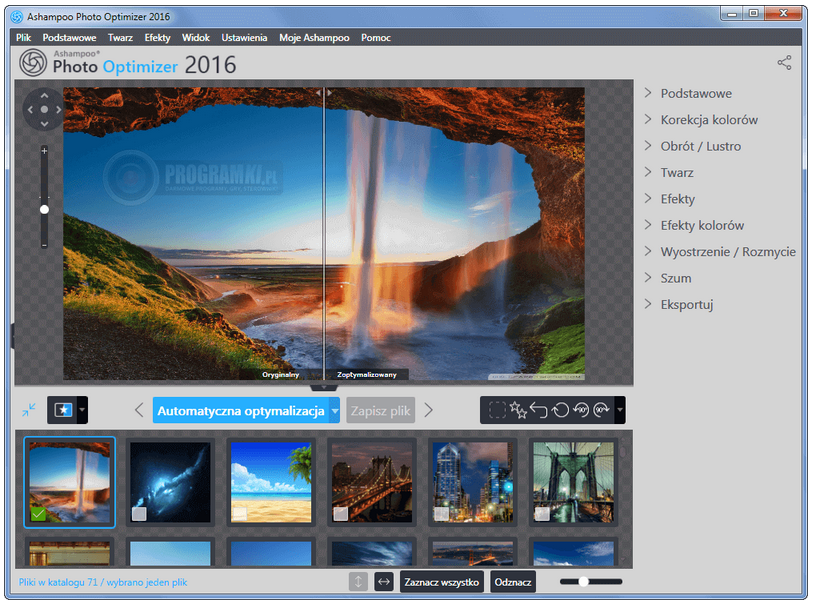Click the Odznacz button
Viewport: 813px width, 605px height.
coord(513,582)
